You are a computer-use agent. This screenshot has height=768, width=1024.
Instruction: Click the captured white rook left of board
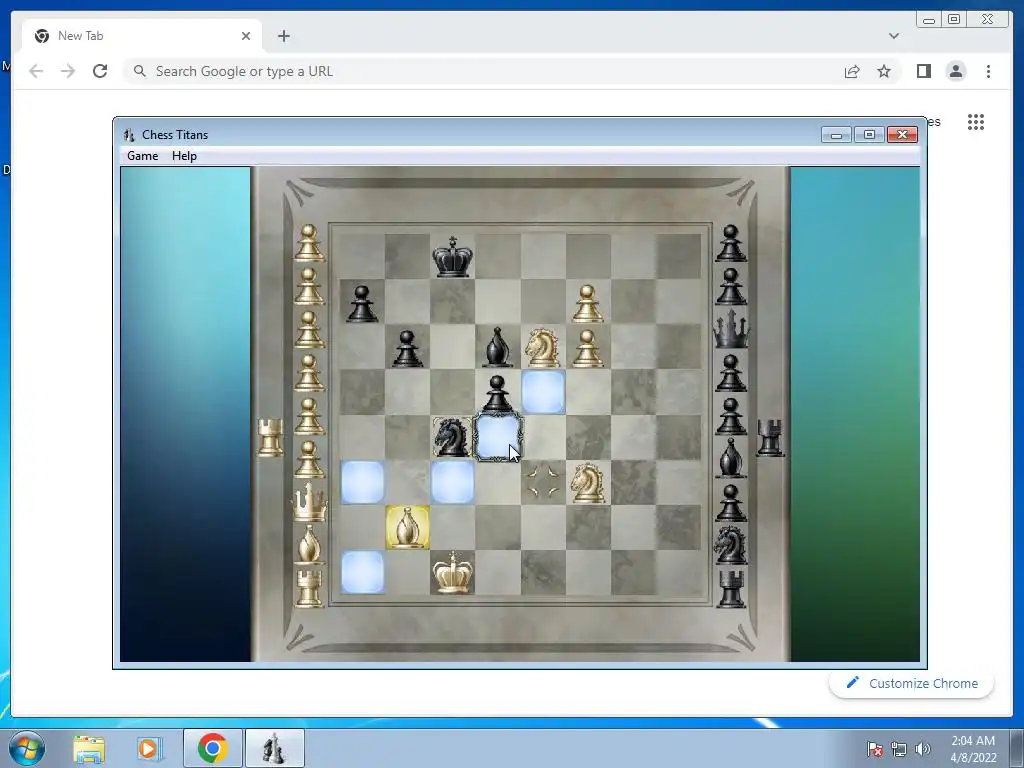click(x=270, y=437)
